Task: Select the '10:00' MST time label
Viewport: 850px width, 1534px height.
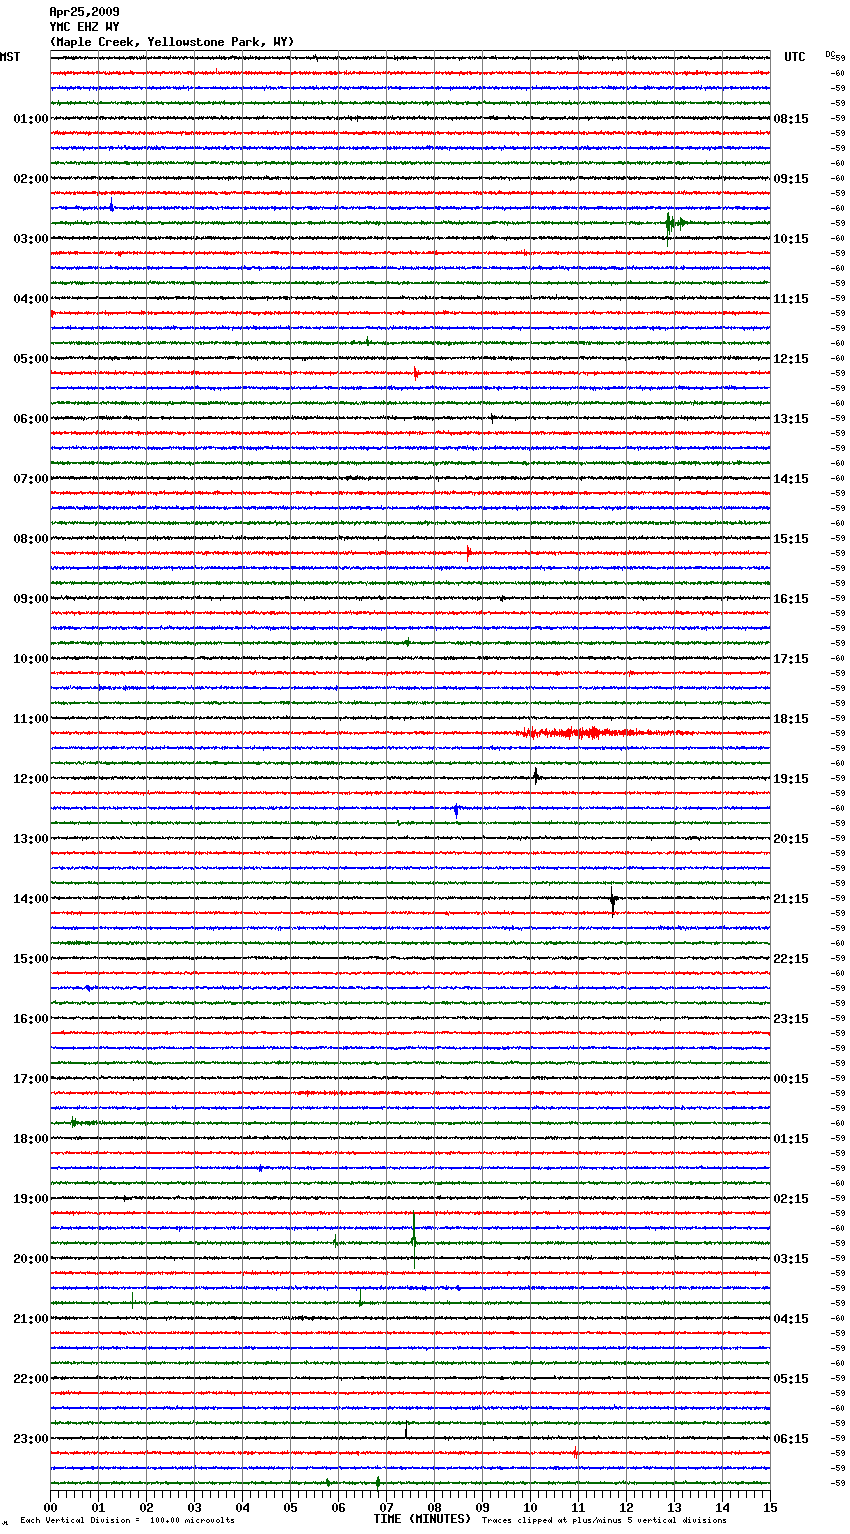Action: coord(31,659)
